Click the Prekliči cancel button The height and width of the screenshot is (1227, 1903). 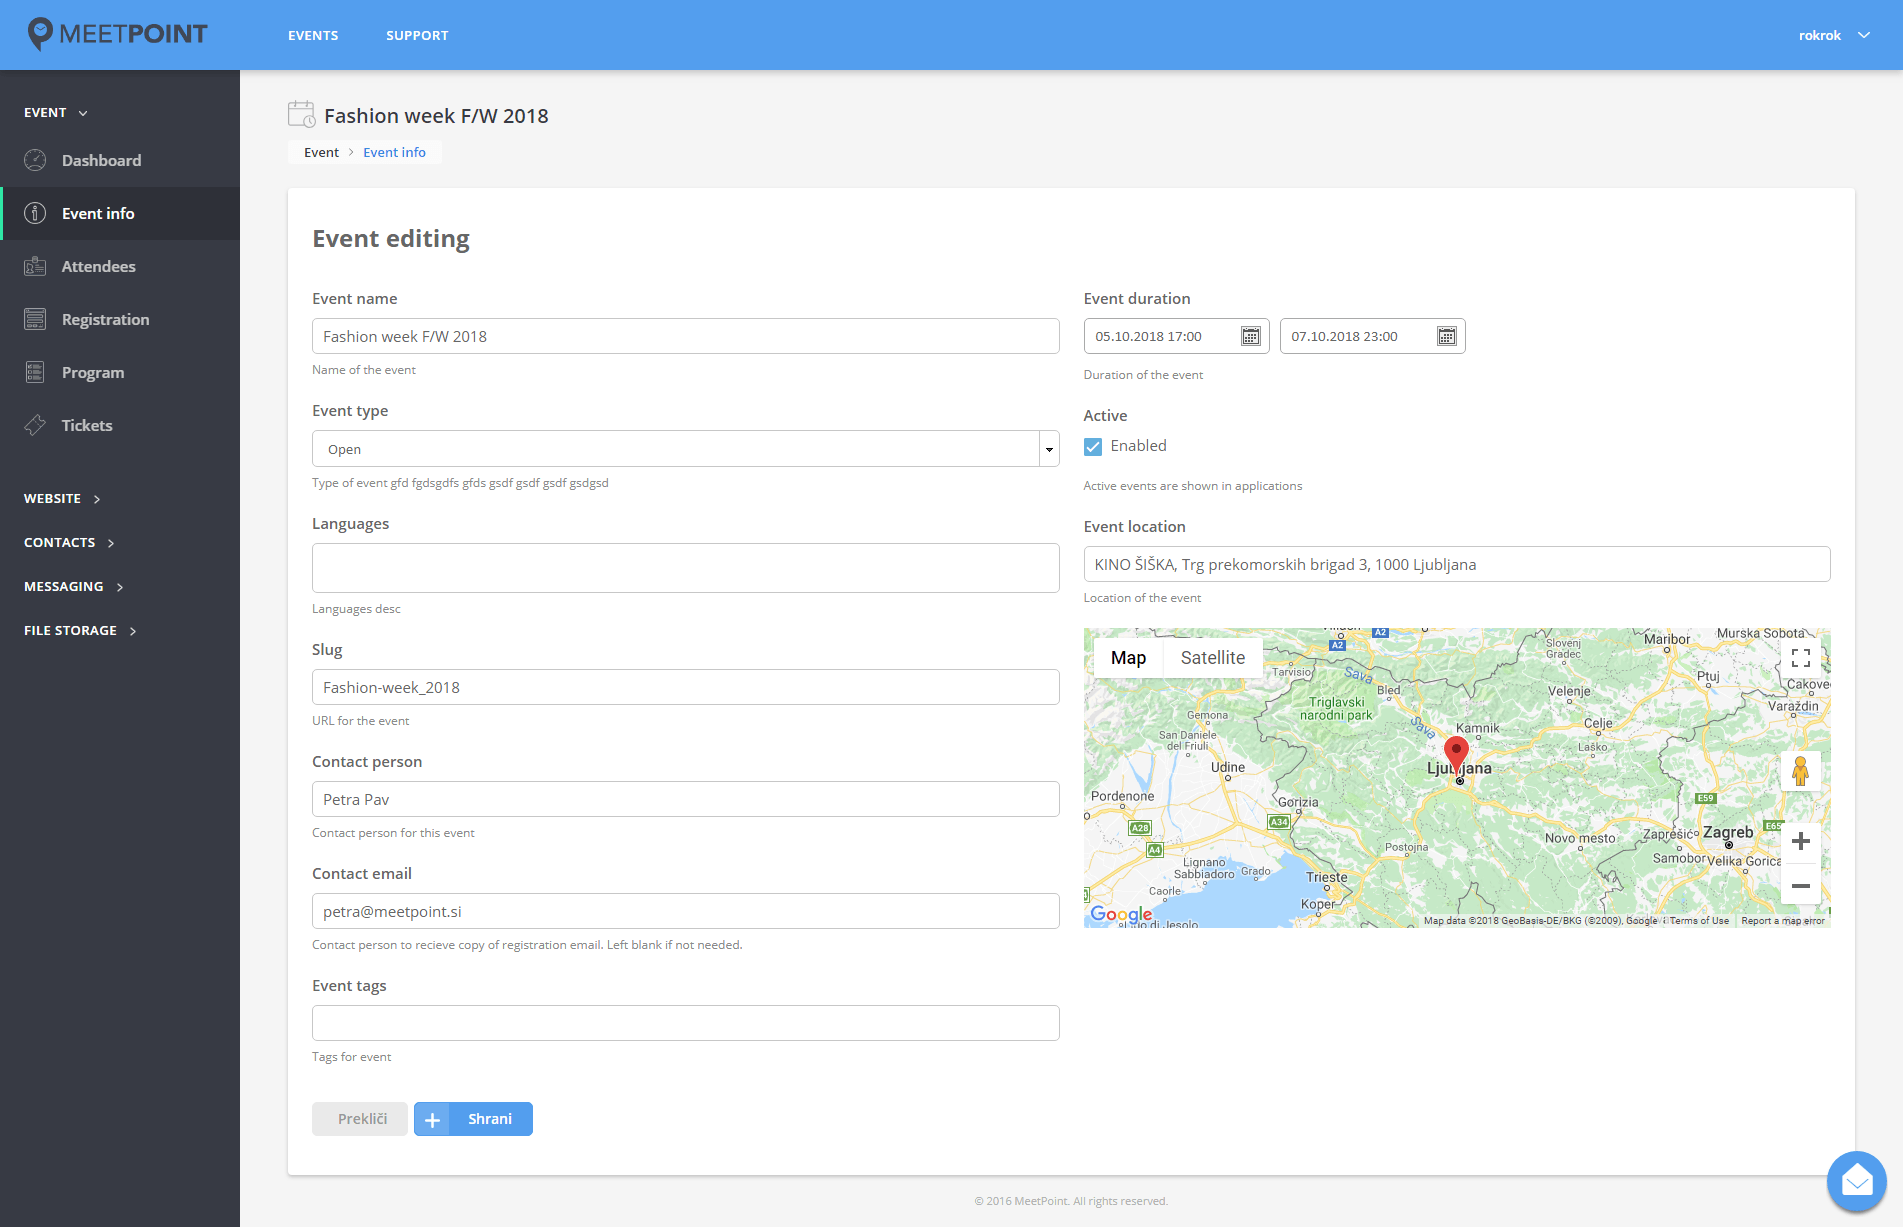(361, 1119)
